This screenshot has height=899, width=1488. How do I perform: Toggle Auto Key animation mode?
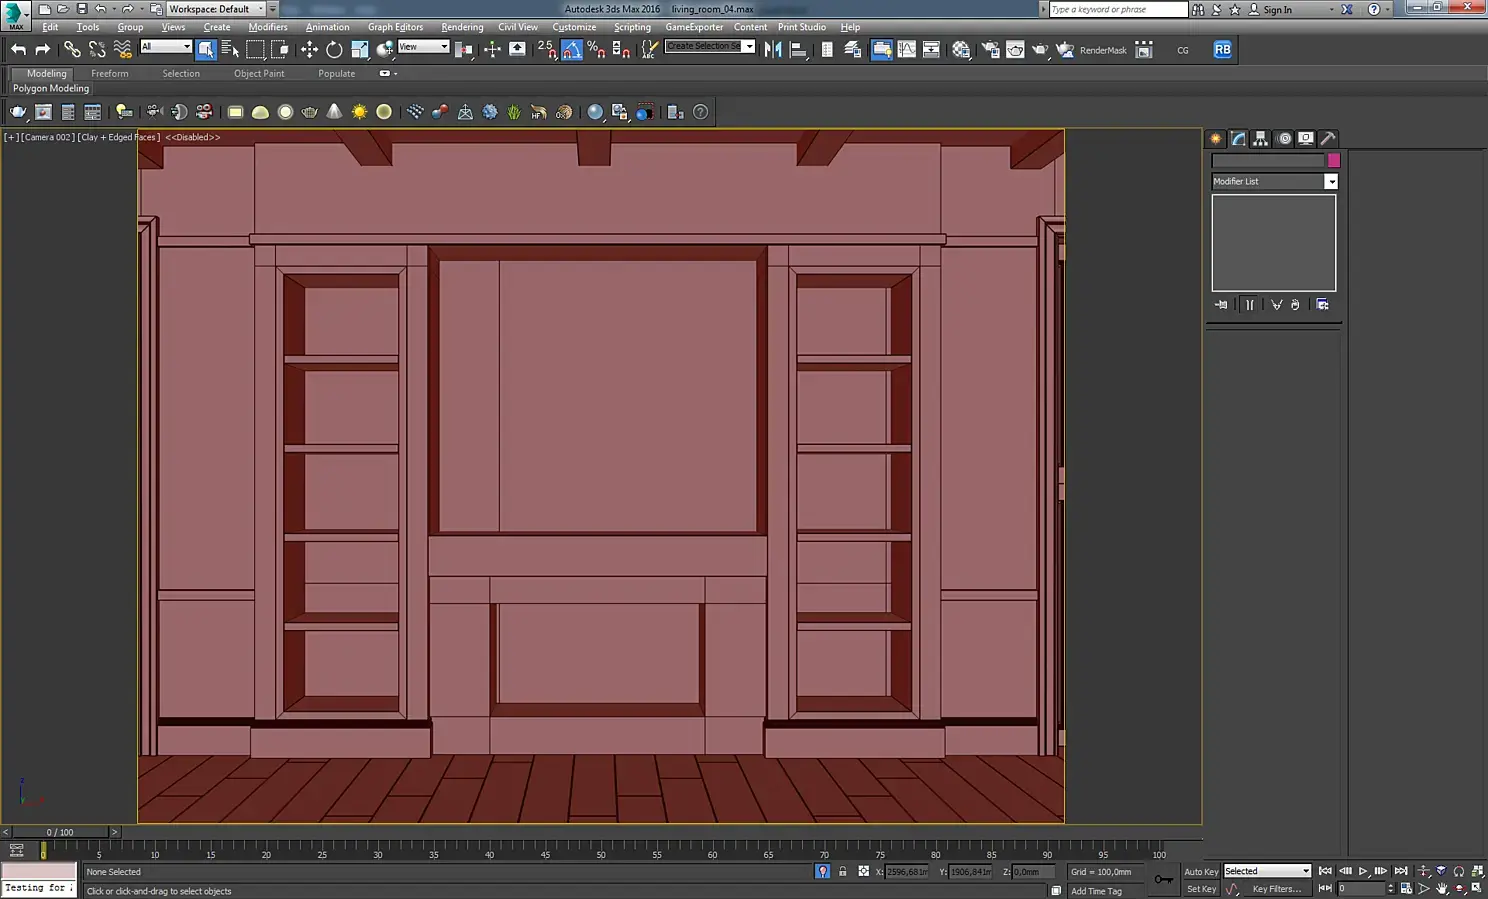click(x=1200, y=871)
